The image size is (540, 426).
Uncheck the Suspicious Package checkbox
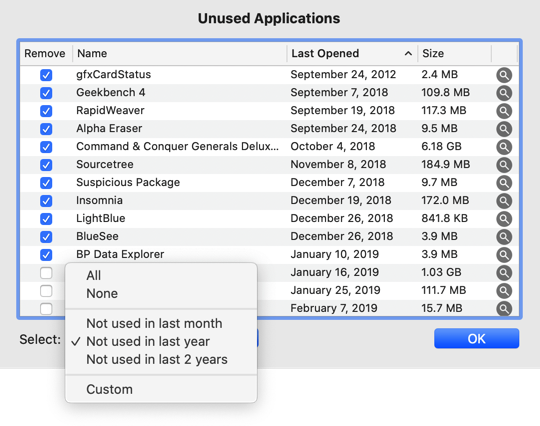click(x=46, y=183)
